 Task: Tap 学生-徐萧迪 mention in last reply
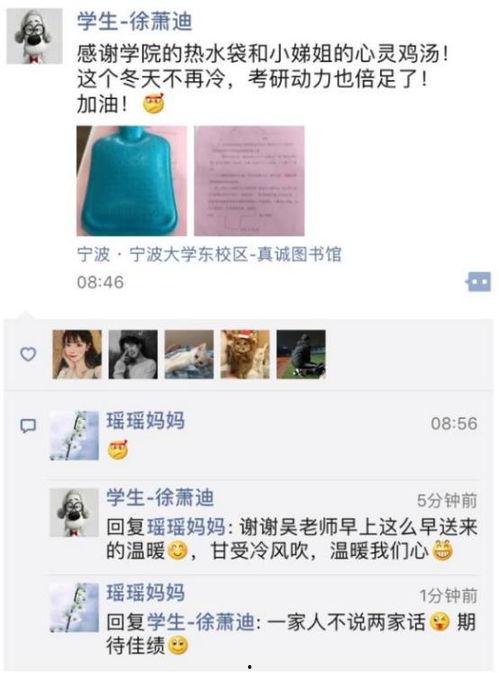pos(201,622)
